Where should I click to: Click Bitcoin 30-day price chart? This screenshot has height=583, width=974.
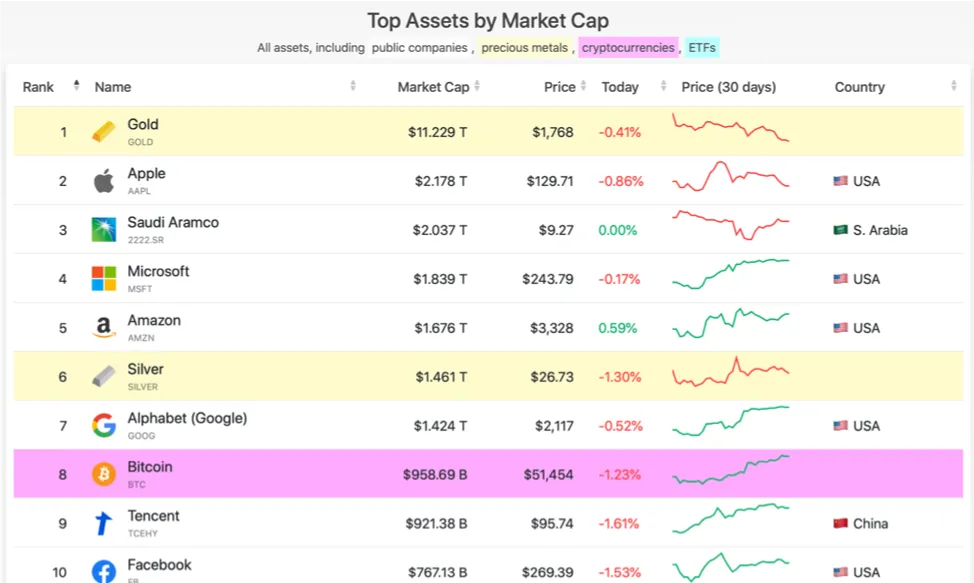click(x=730, y=469)
